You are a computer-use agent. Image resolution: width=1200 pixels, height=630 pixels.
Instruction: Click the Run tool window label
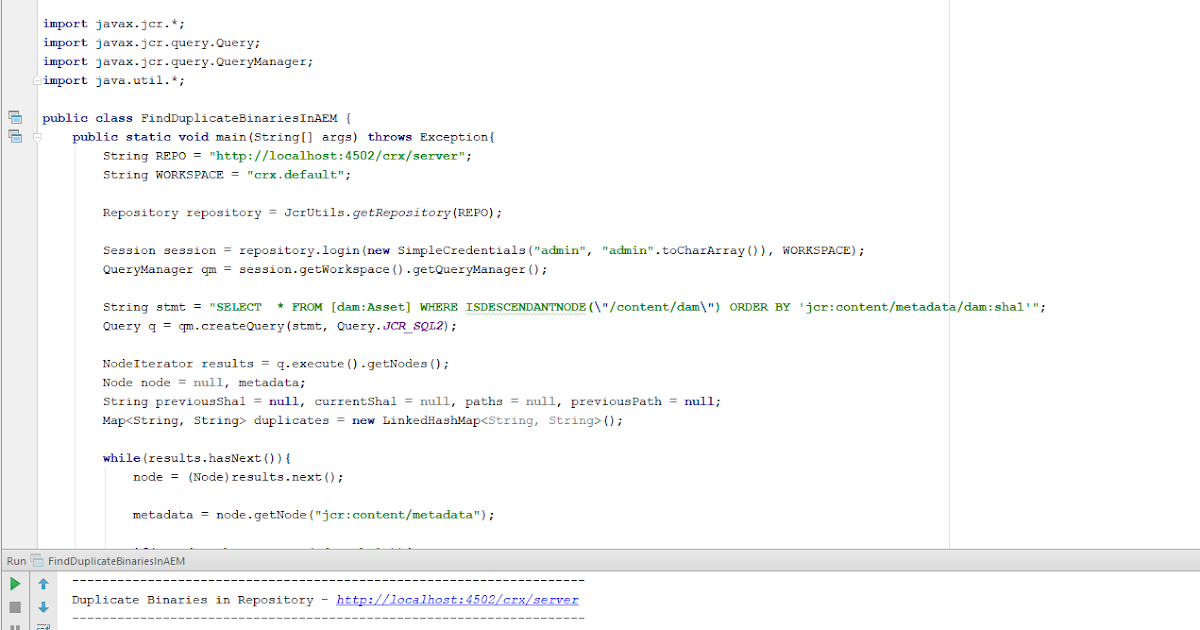(14, 561)
